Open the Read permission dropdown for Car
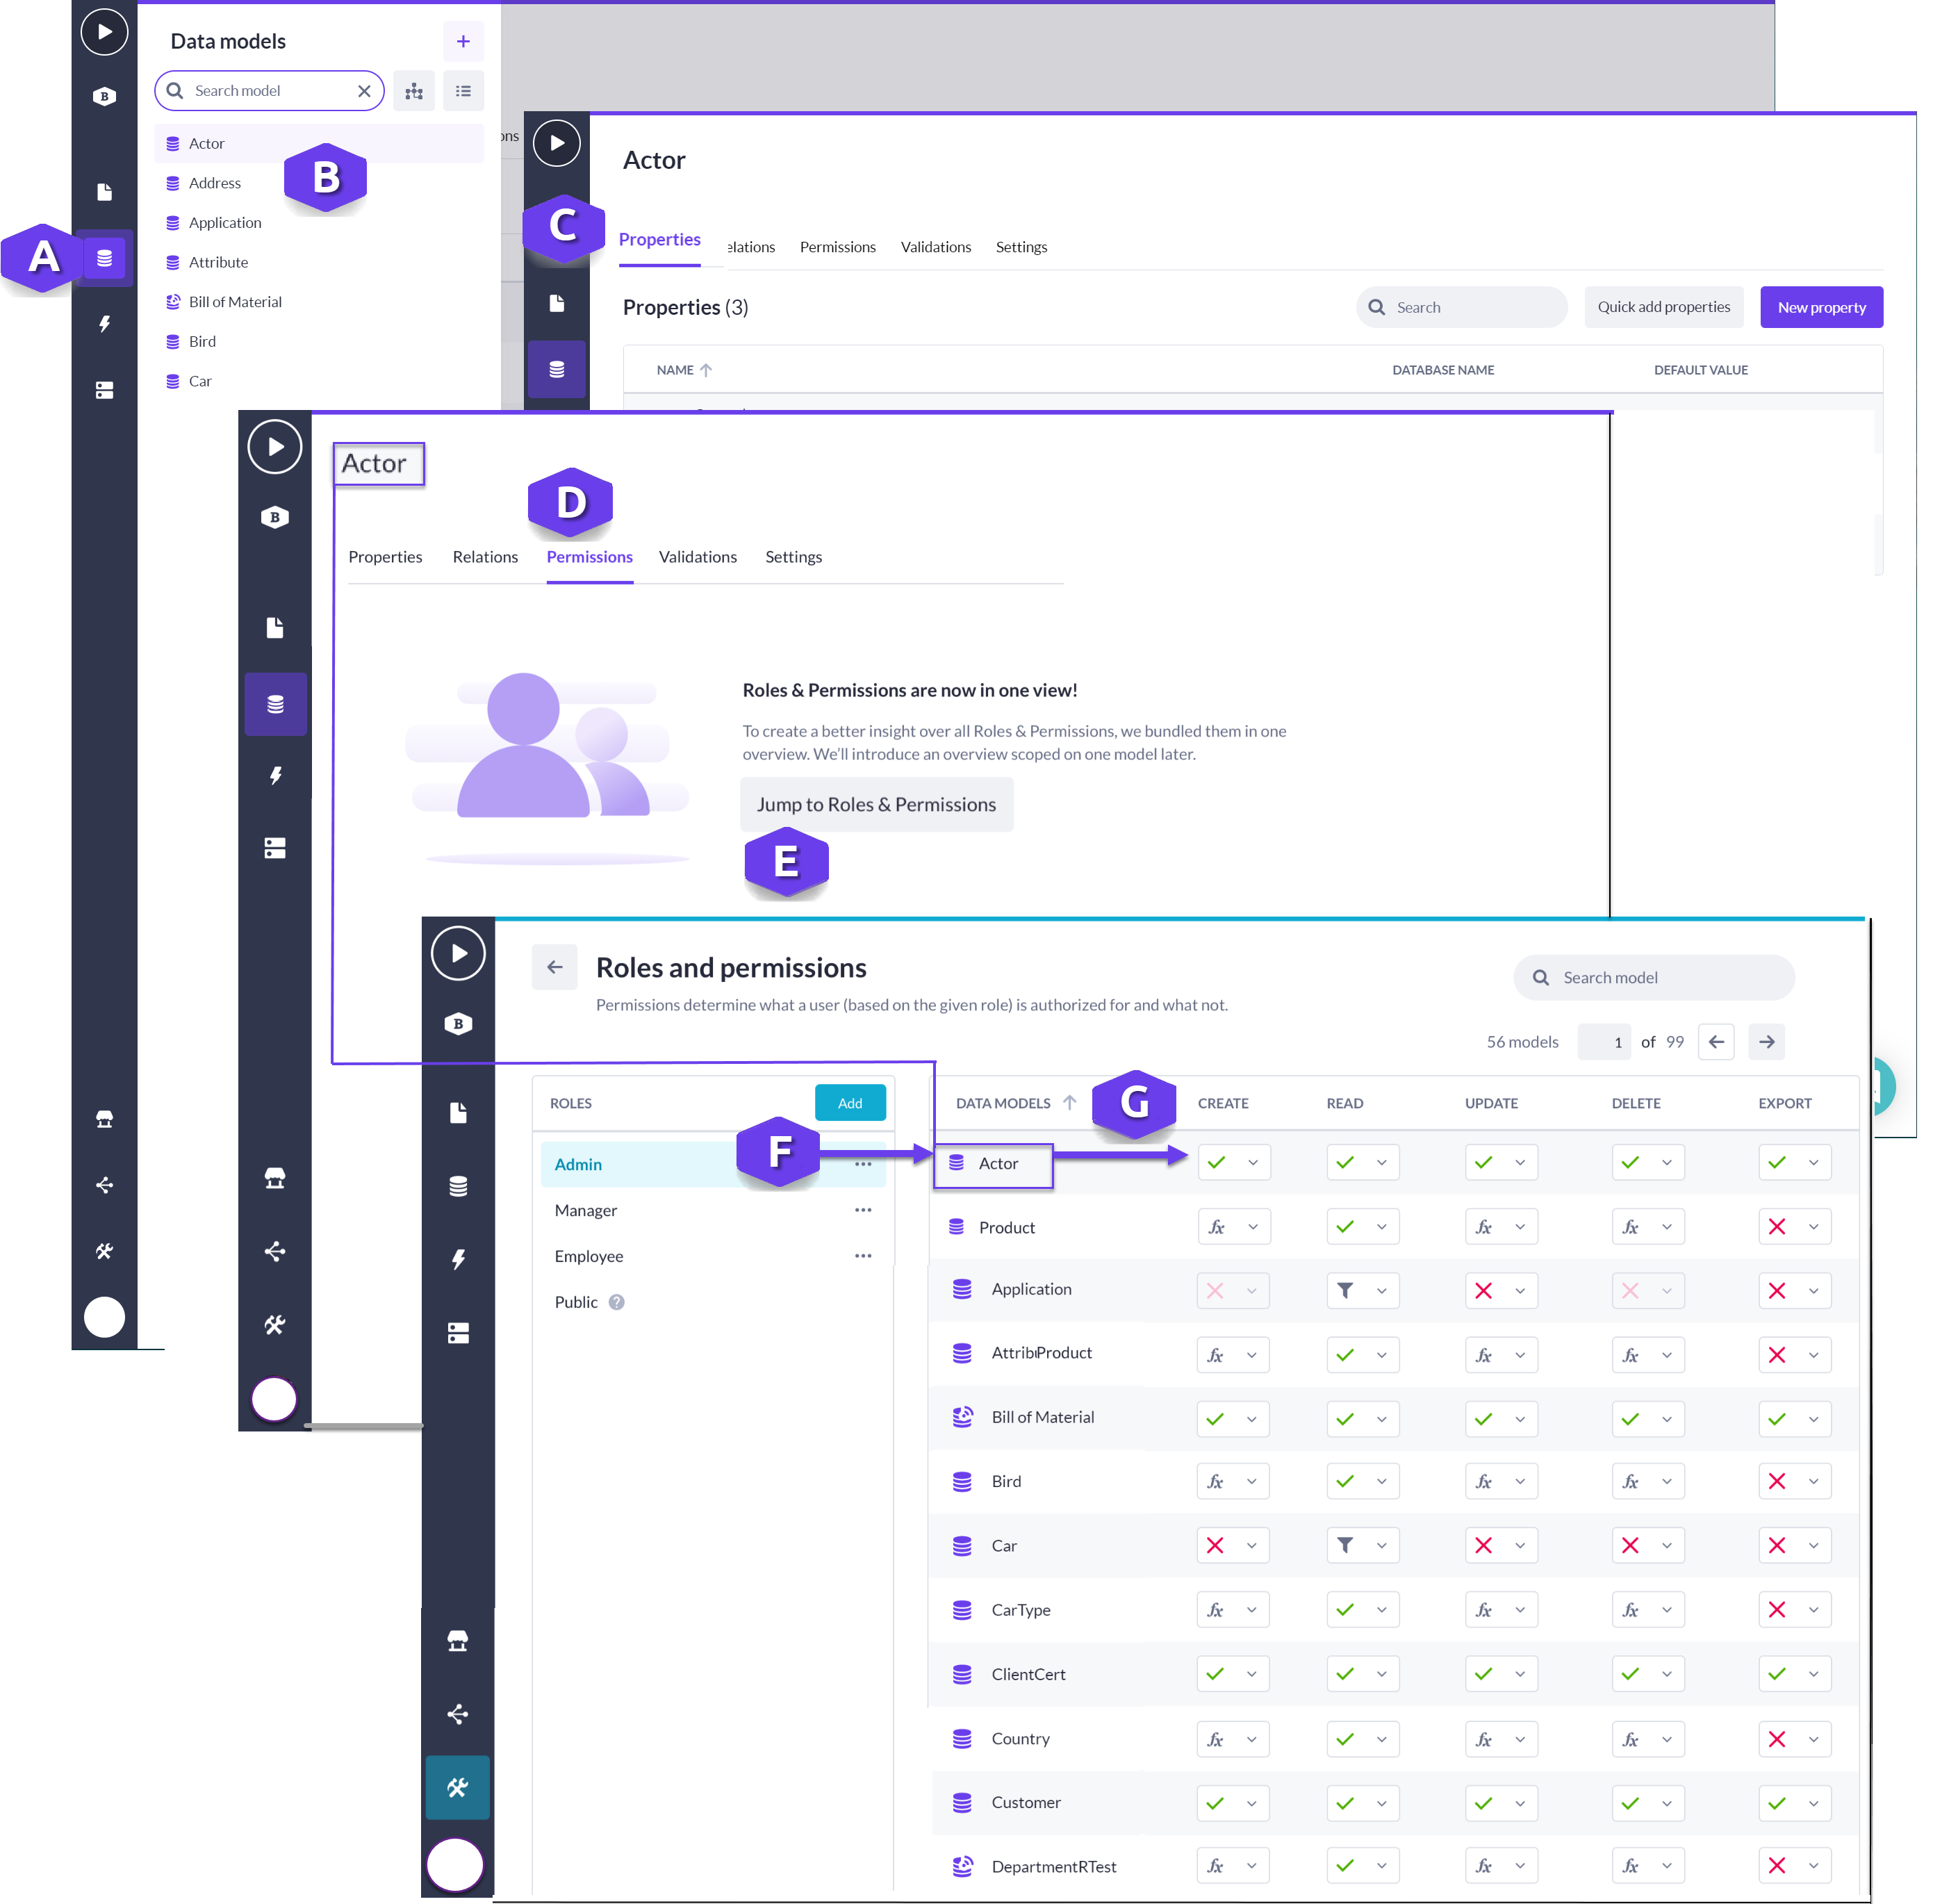Screen dimensions: 1933x1904 coord(1383,1545)
